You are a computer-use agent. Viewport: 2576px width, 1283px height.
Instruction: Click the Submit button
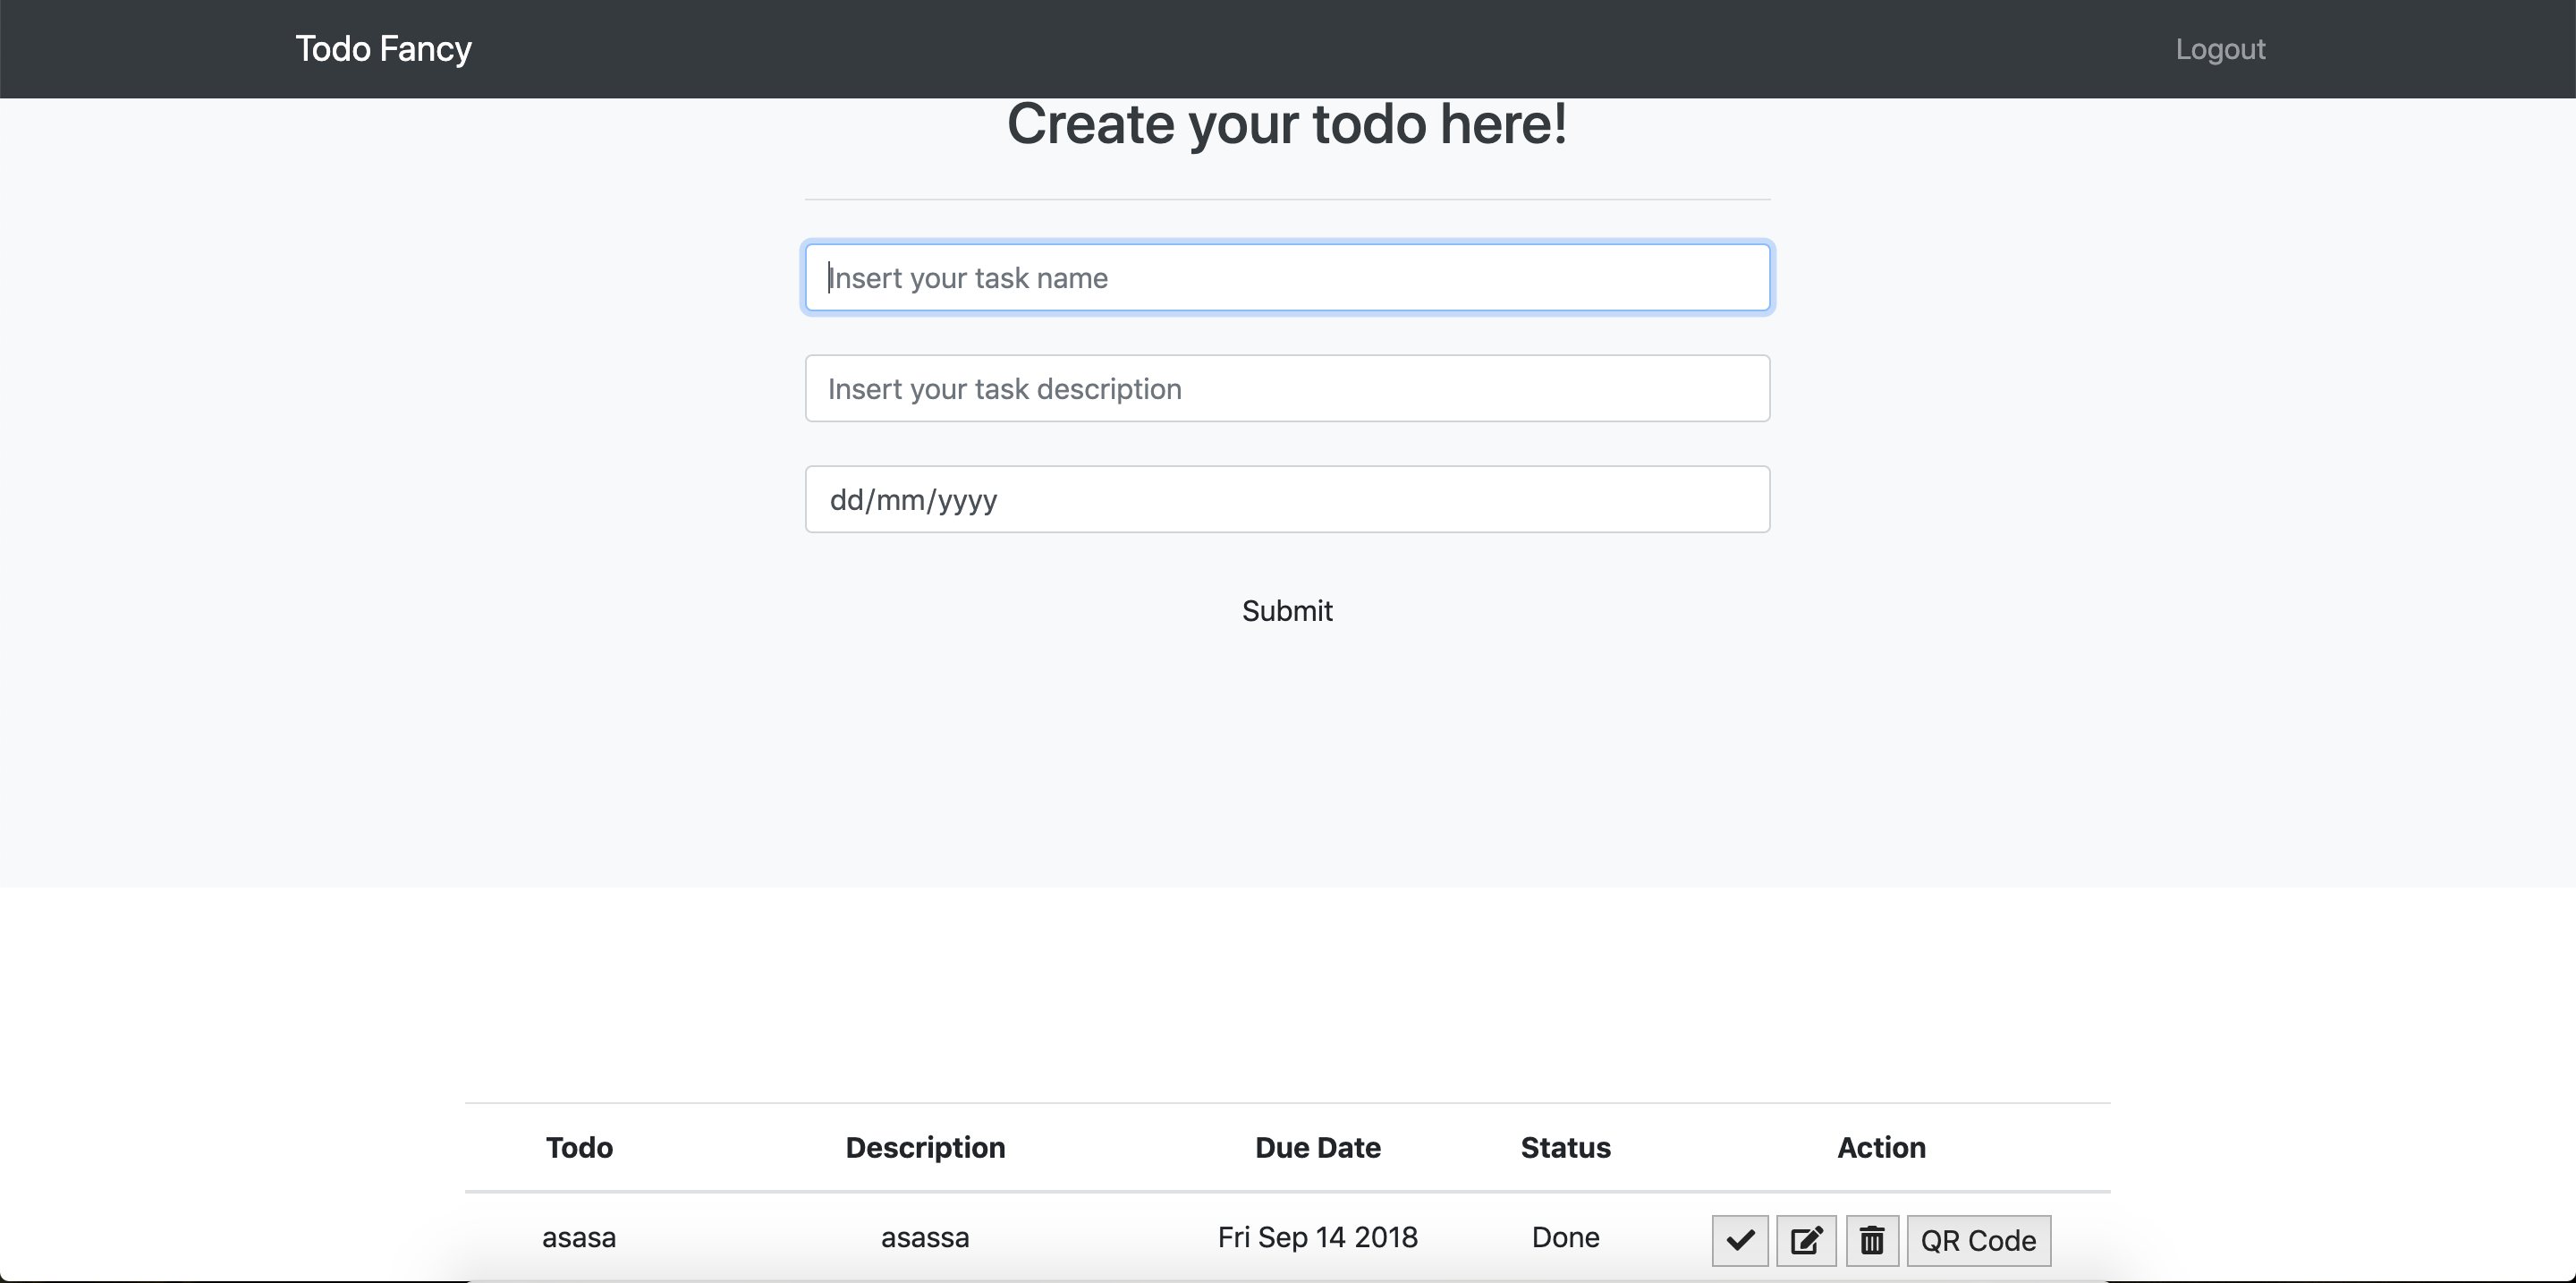click(x=1287, y=610)
